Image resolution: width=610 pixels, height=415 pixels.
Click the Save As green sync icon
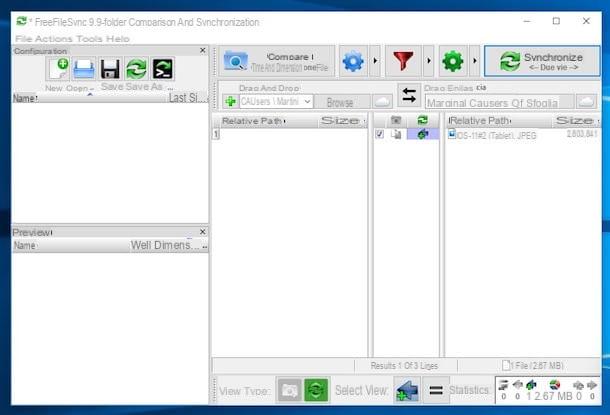click(x=136, y=69)
